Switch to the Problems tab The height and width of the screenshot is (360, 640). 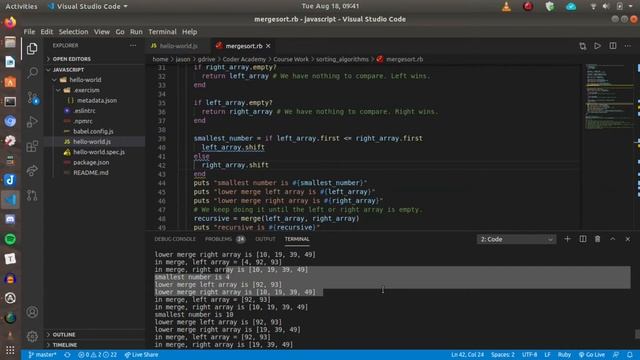224,239
